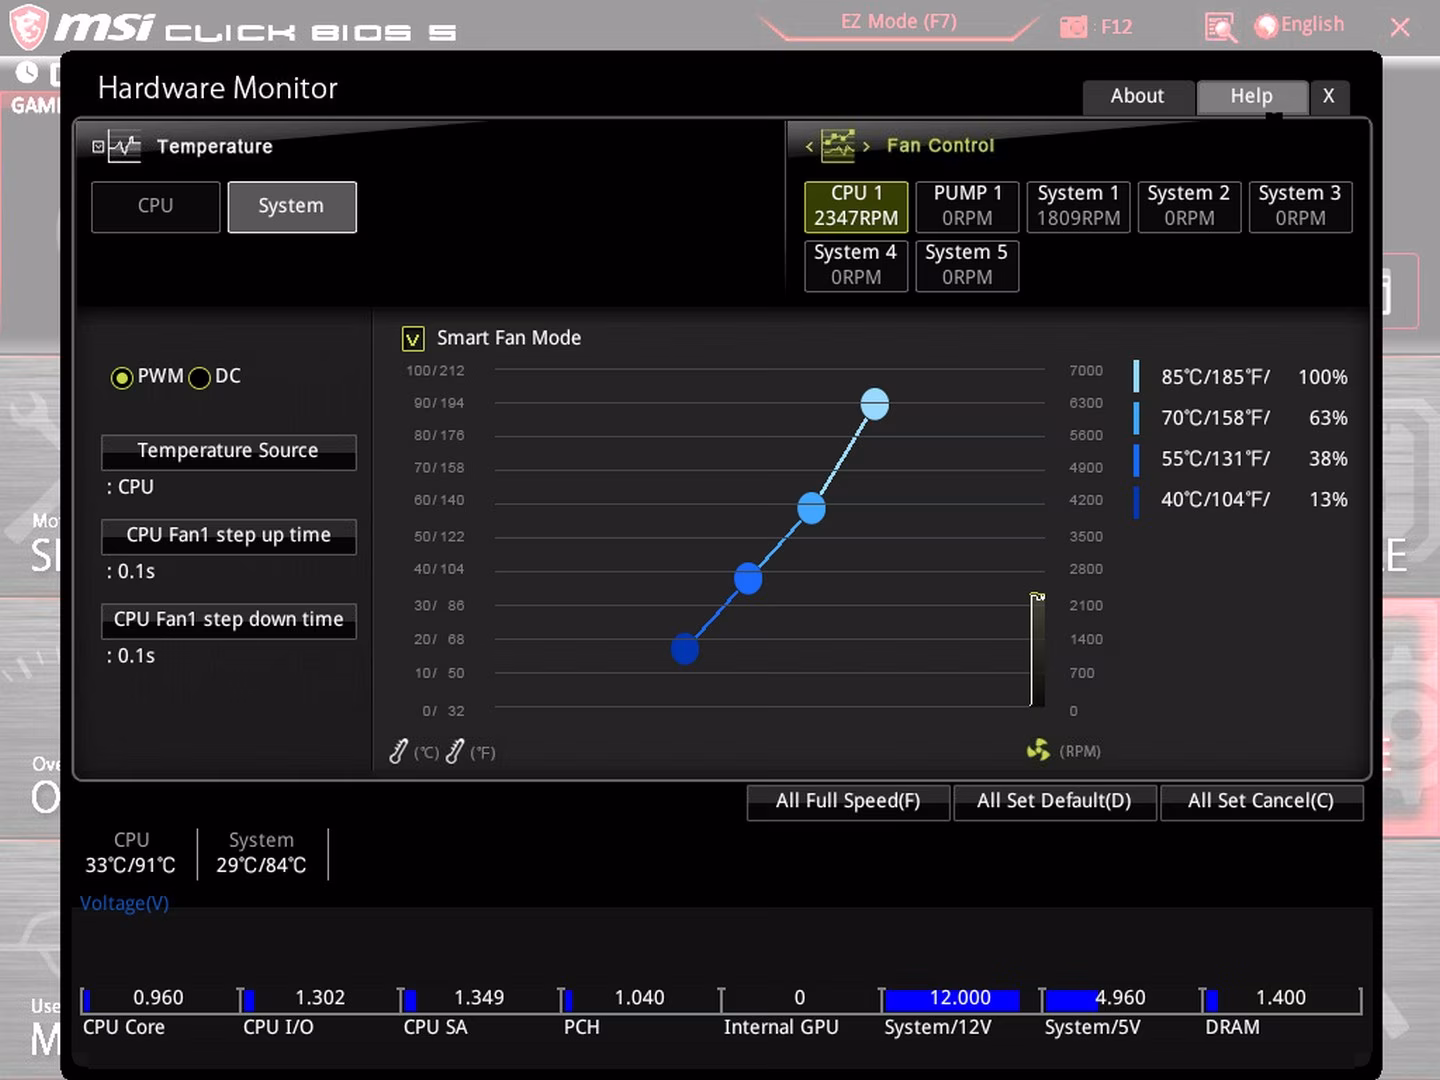The width and height of the screenshot is (1440, 1080).
Task: Select the PUMP 1 fan tab
Action: click(967, 206)
